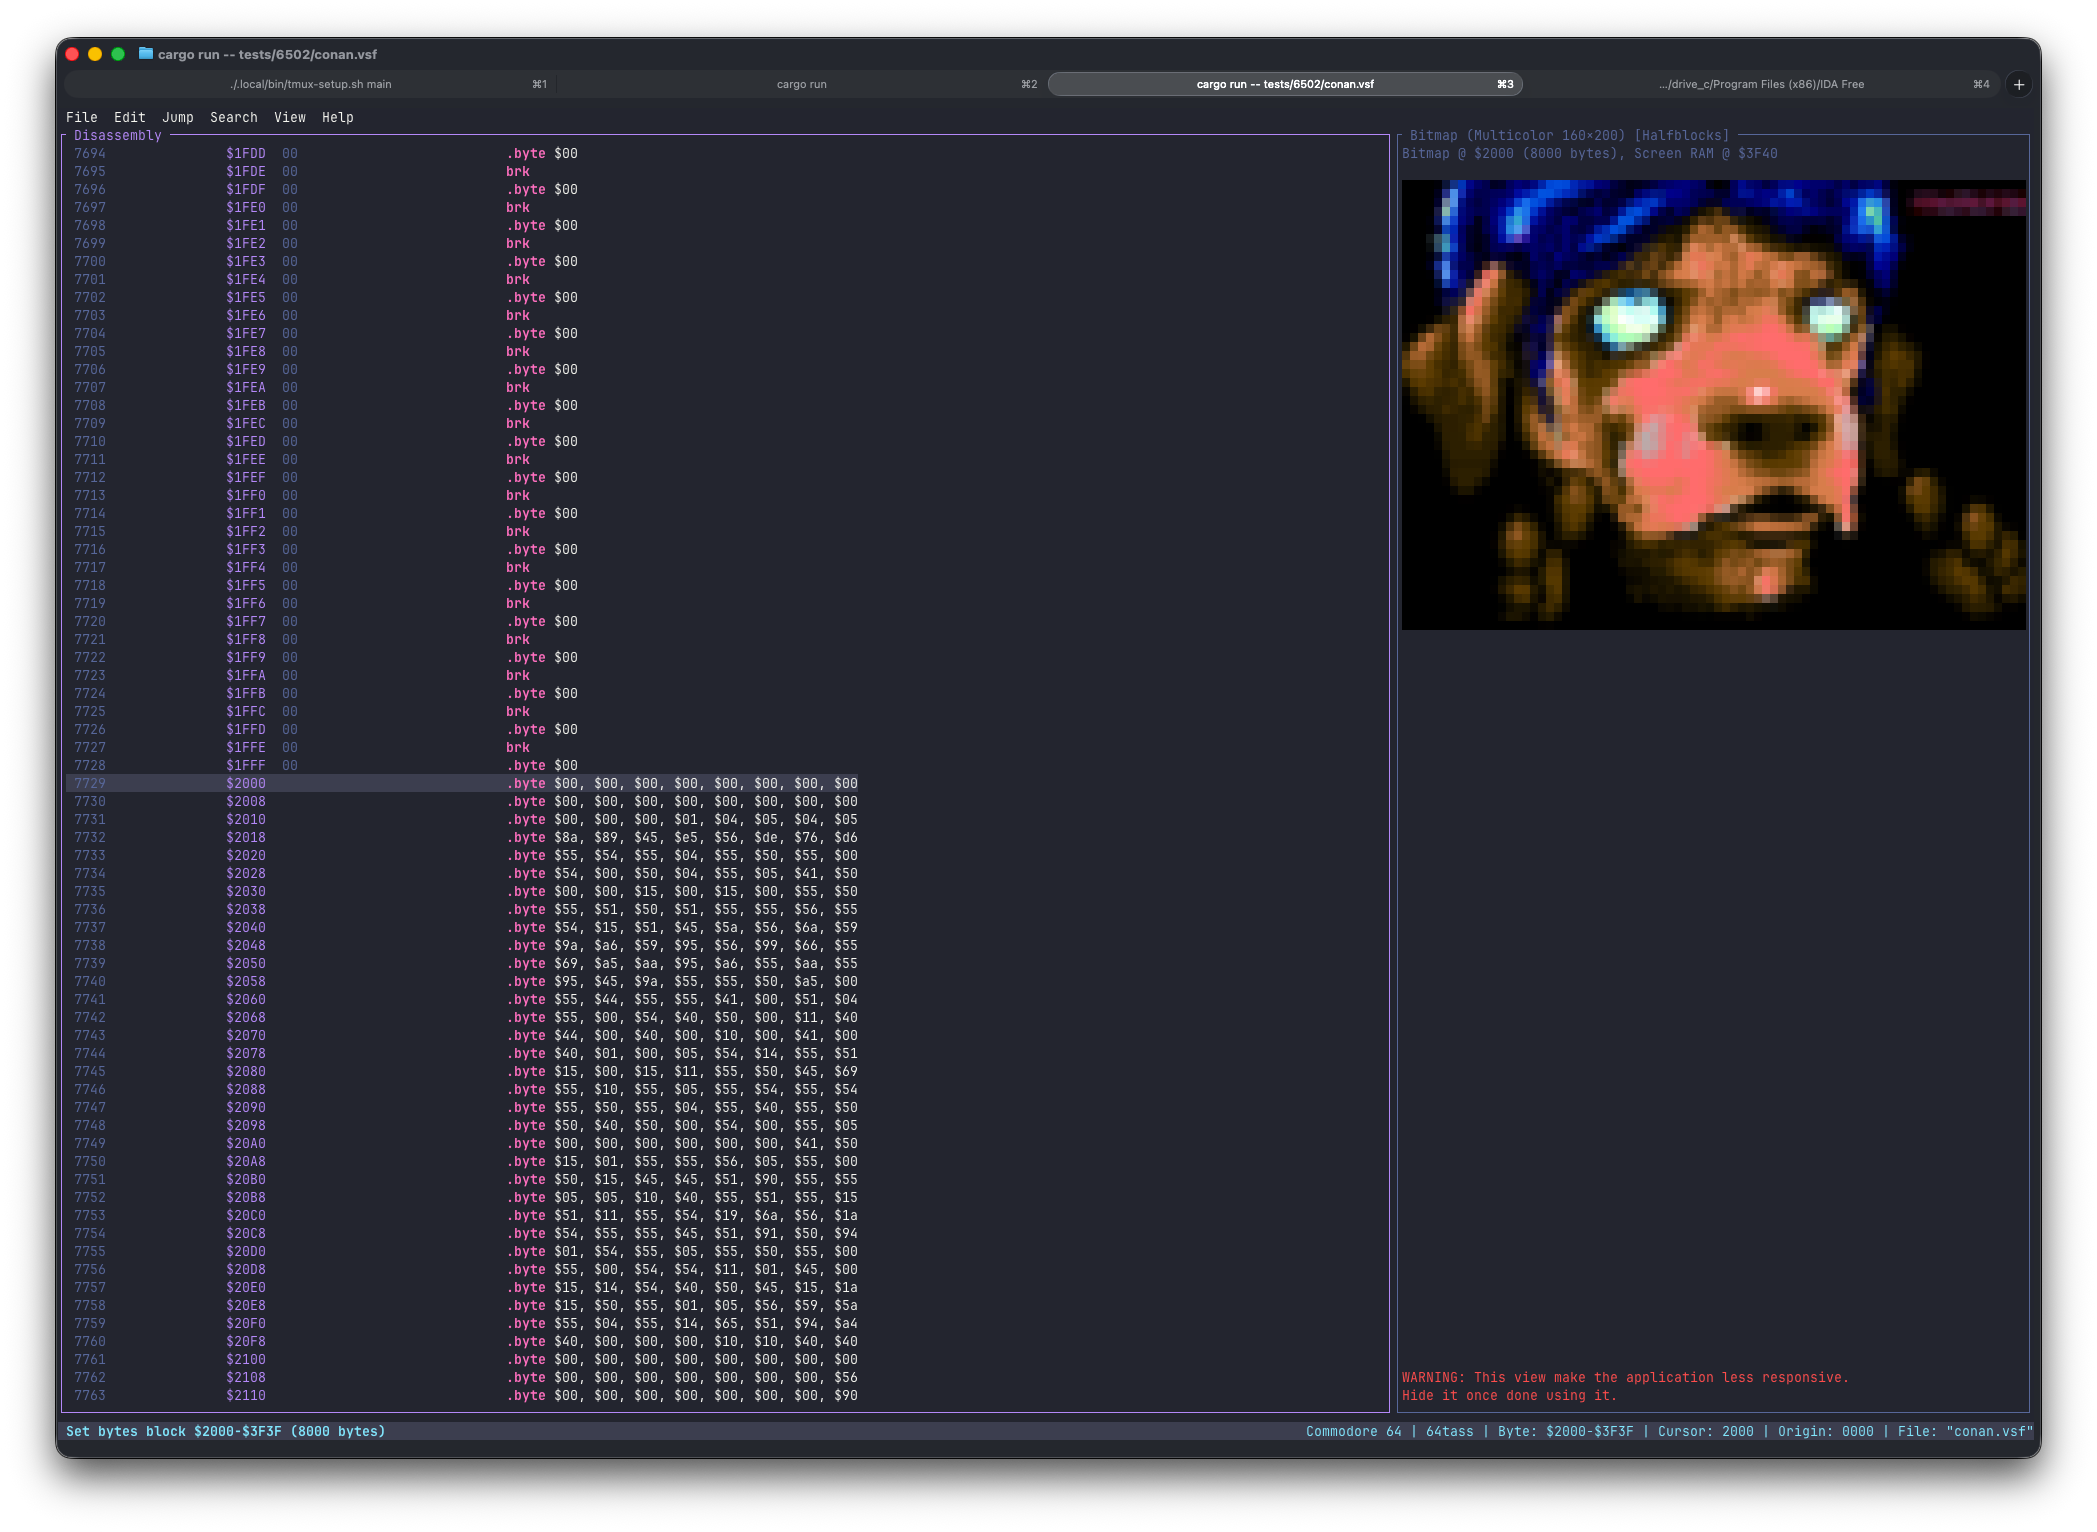Image resolution: width=2097 pixels, height=1532 pixels.
Task: Click the Disassembly panel header label
Action: click(x=117, y=134)
